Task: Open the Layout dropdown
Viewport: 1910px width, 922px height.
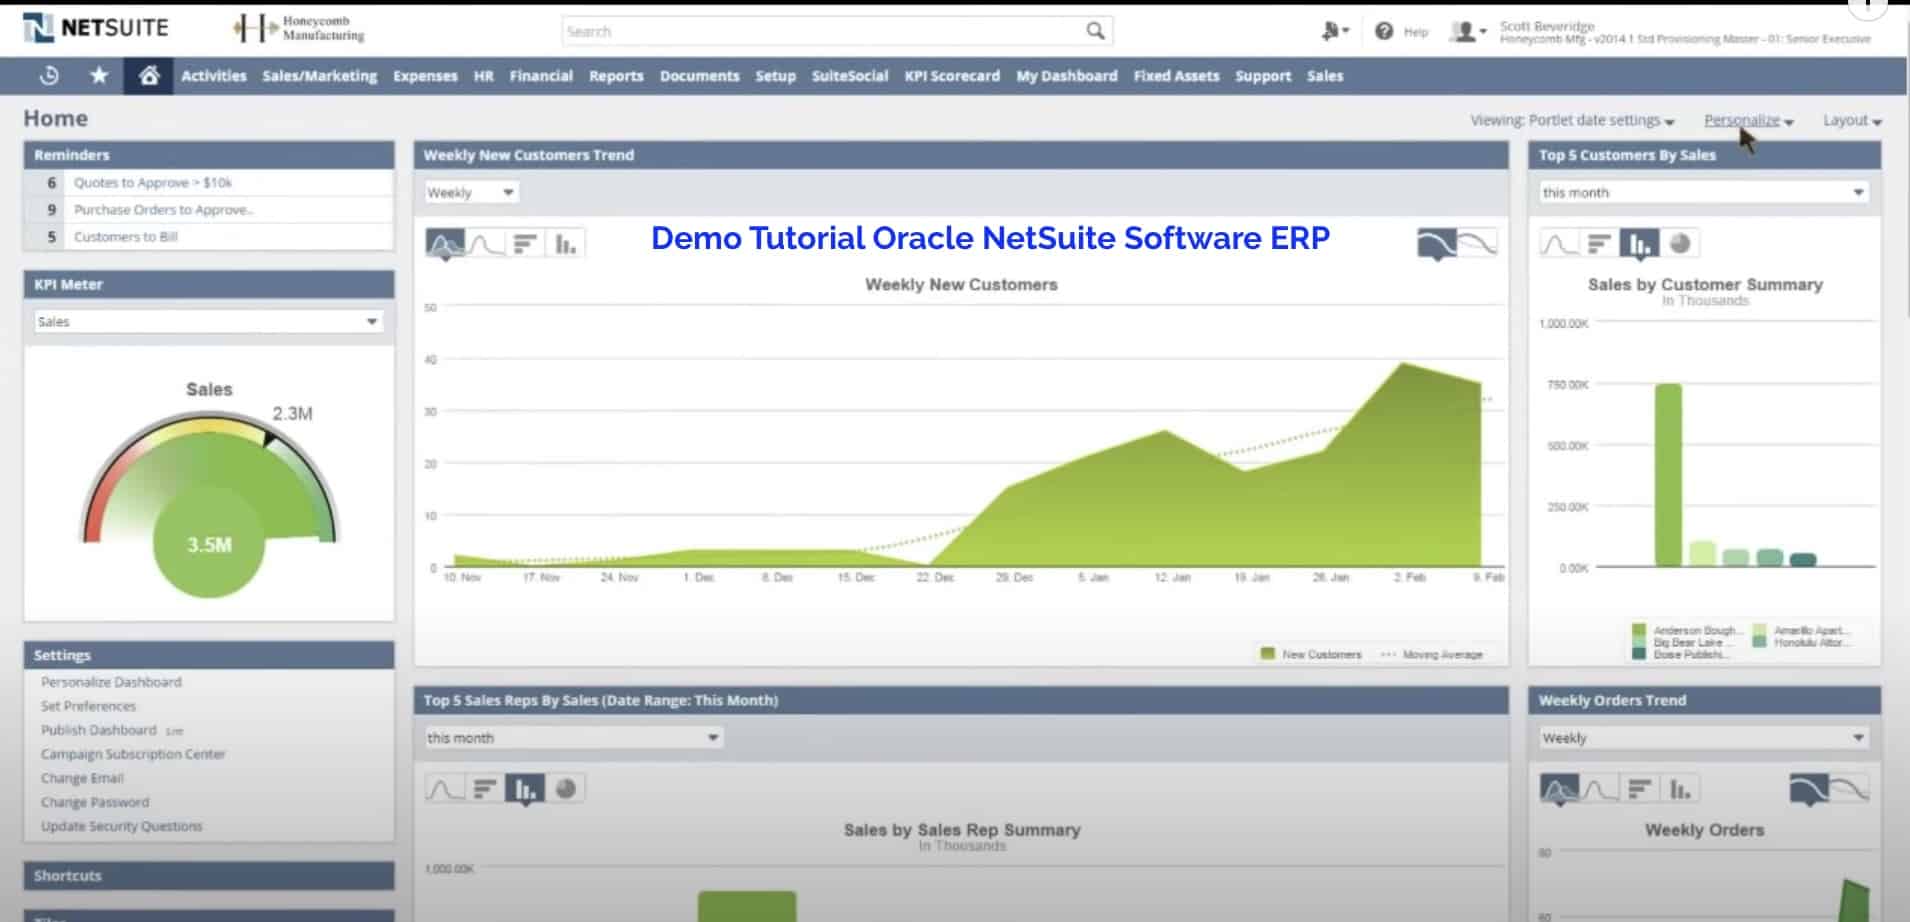Action: coord(1852,120)
